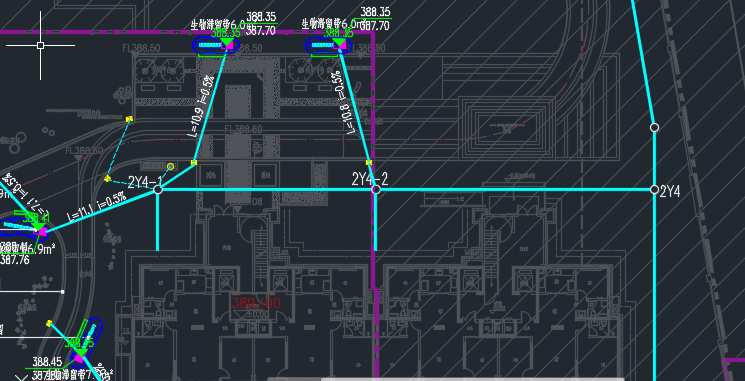Select the white 387.76 elevation text

click(x=15, y=260)
